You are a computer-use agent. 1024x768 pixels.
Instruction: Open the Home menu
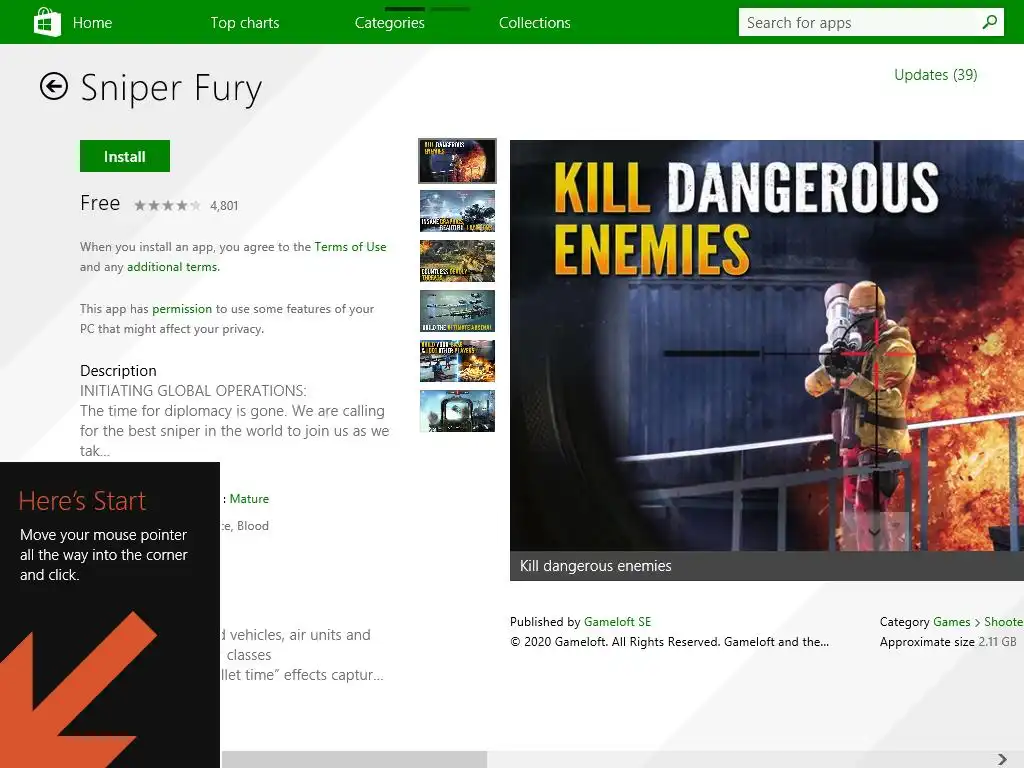(x=92, y=23)
